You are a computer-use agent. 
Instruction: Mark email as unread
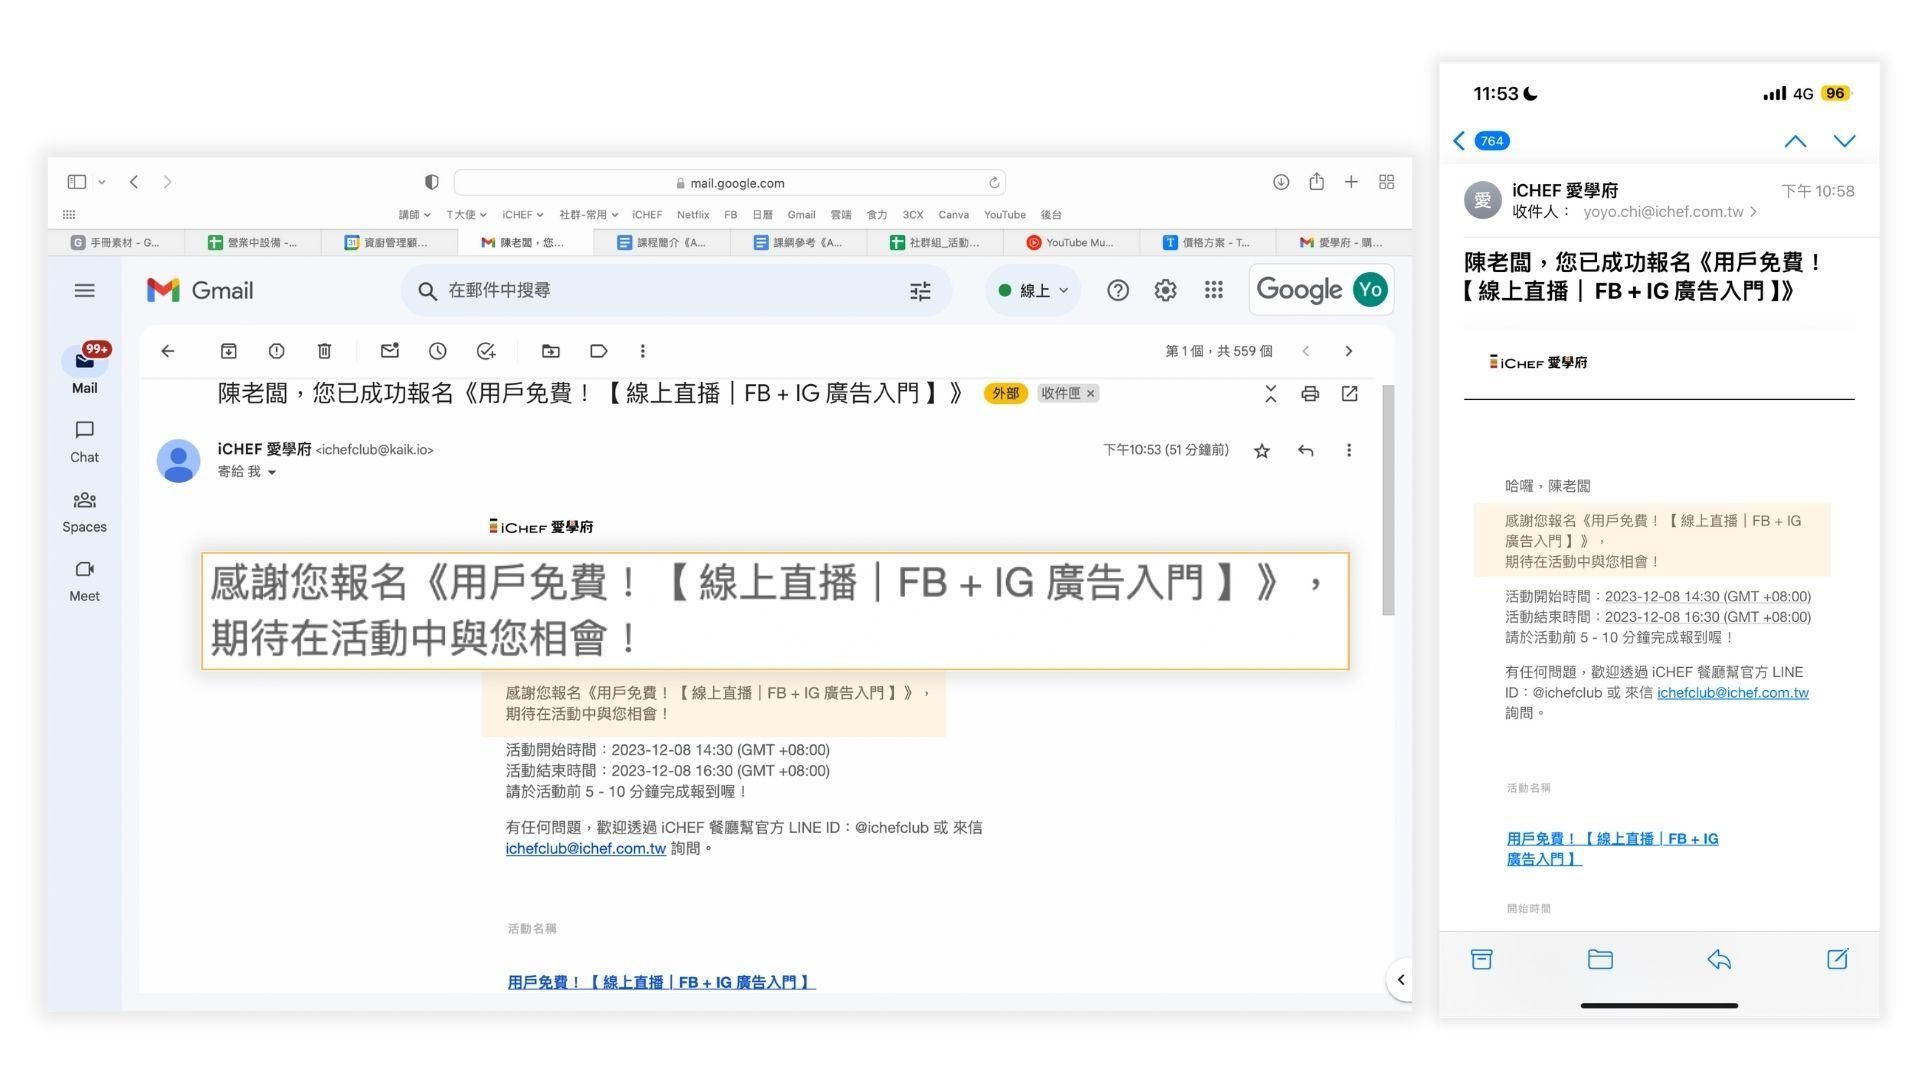390,351
